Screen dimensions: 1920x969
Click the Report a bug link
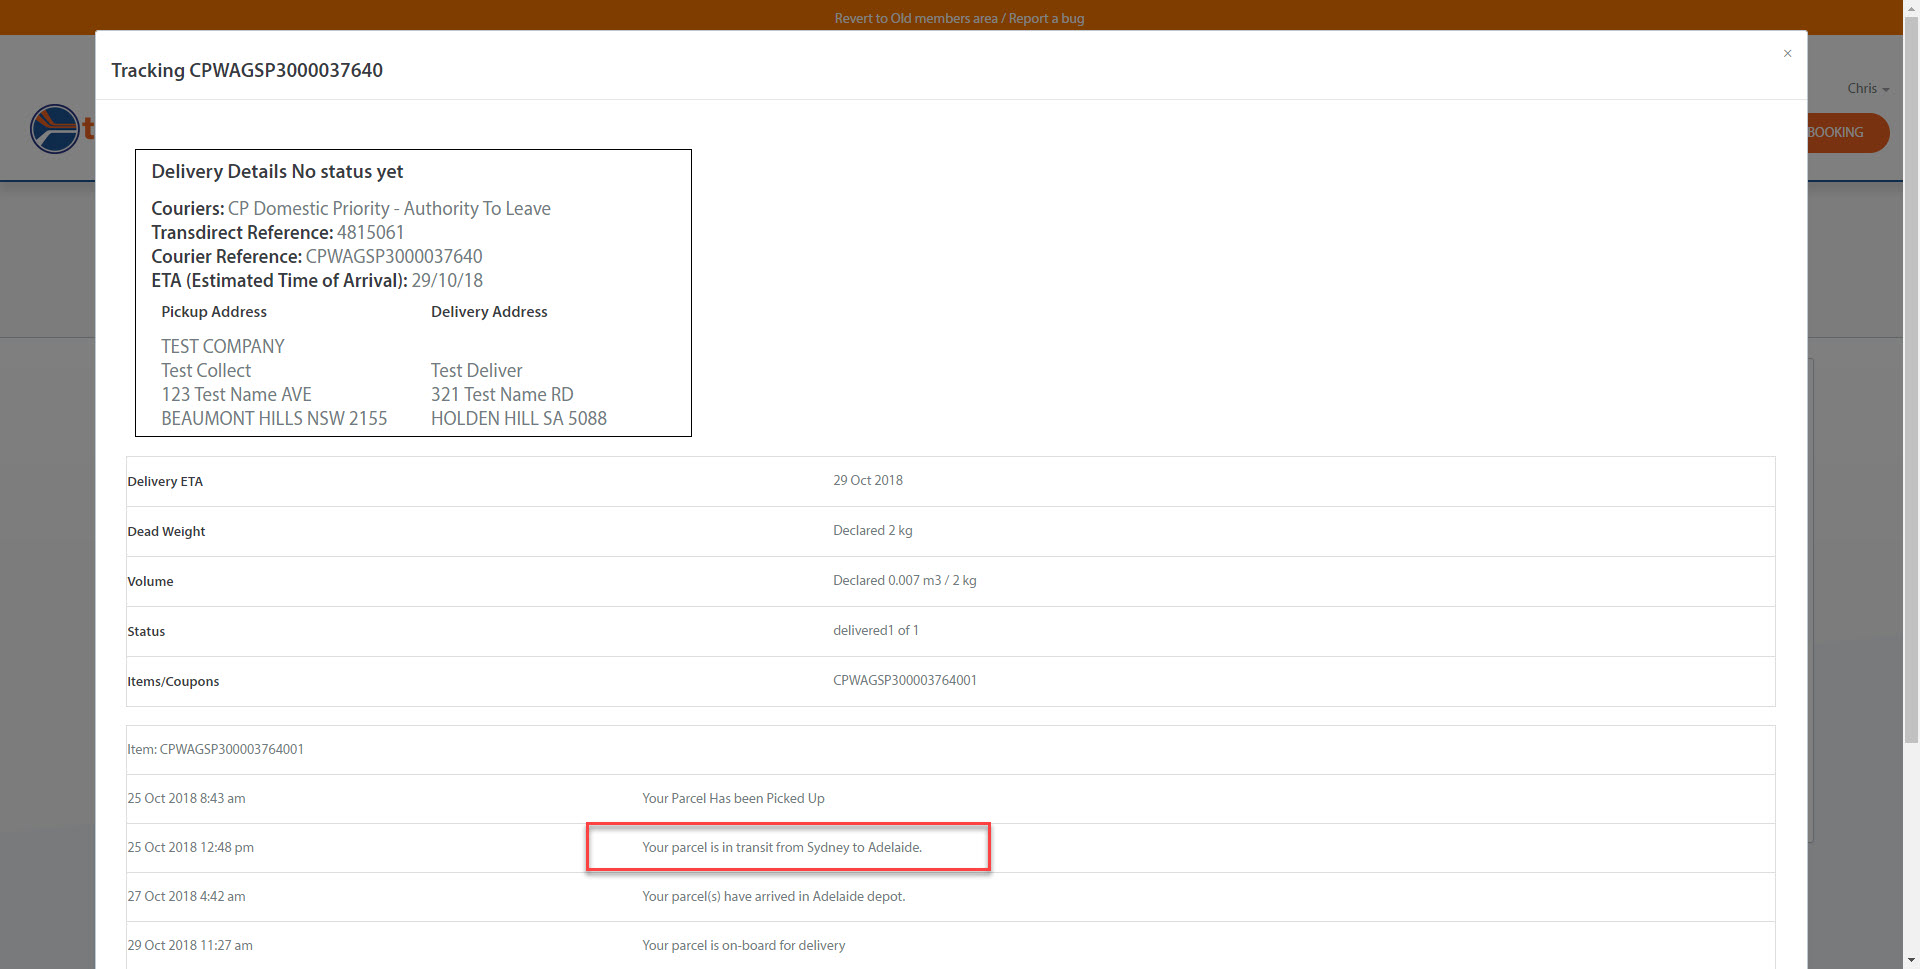point(1046,17)
